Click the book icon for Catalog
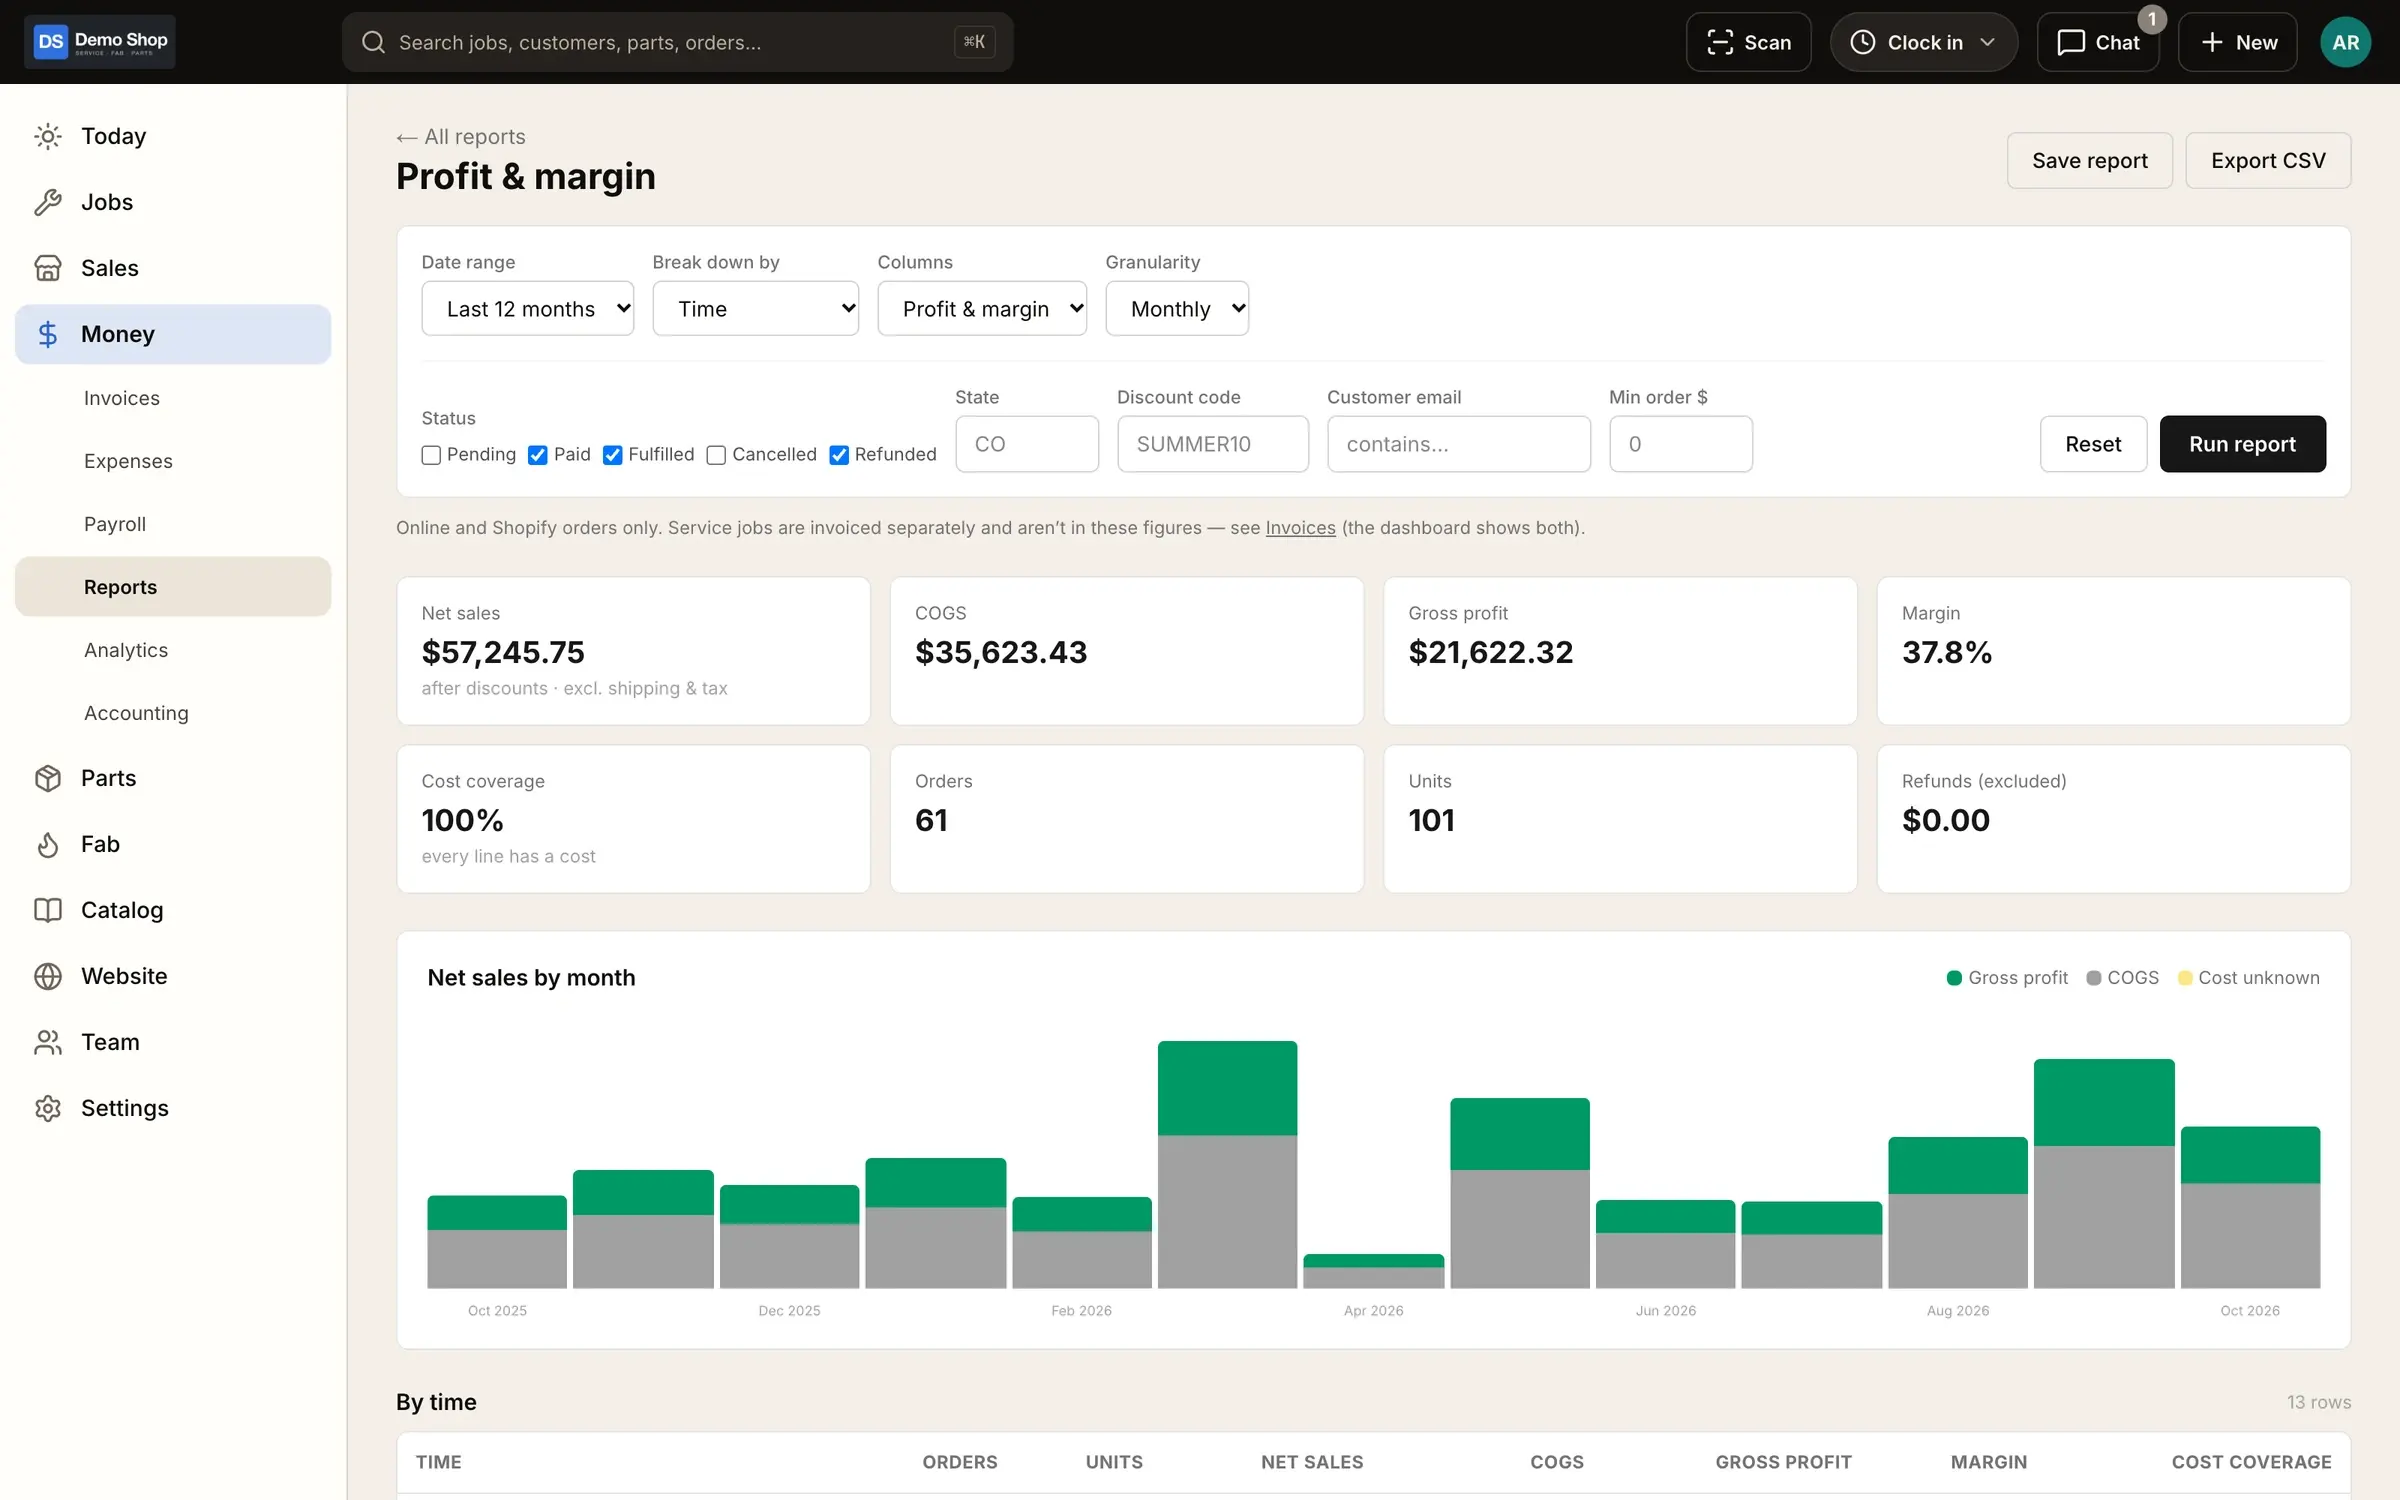 tap(48, 910)
